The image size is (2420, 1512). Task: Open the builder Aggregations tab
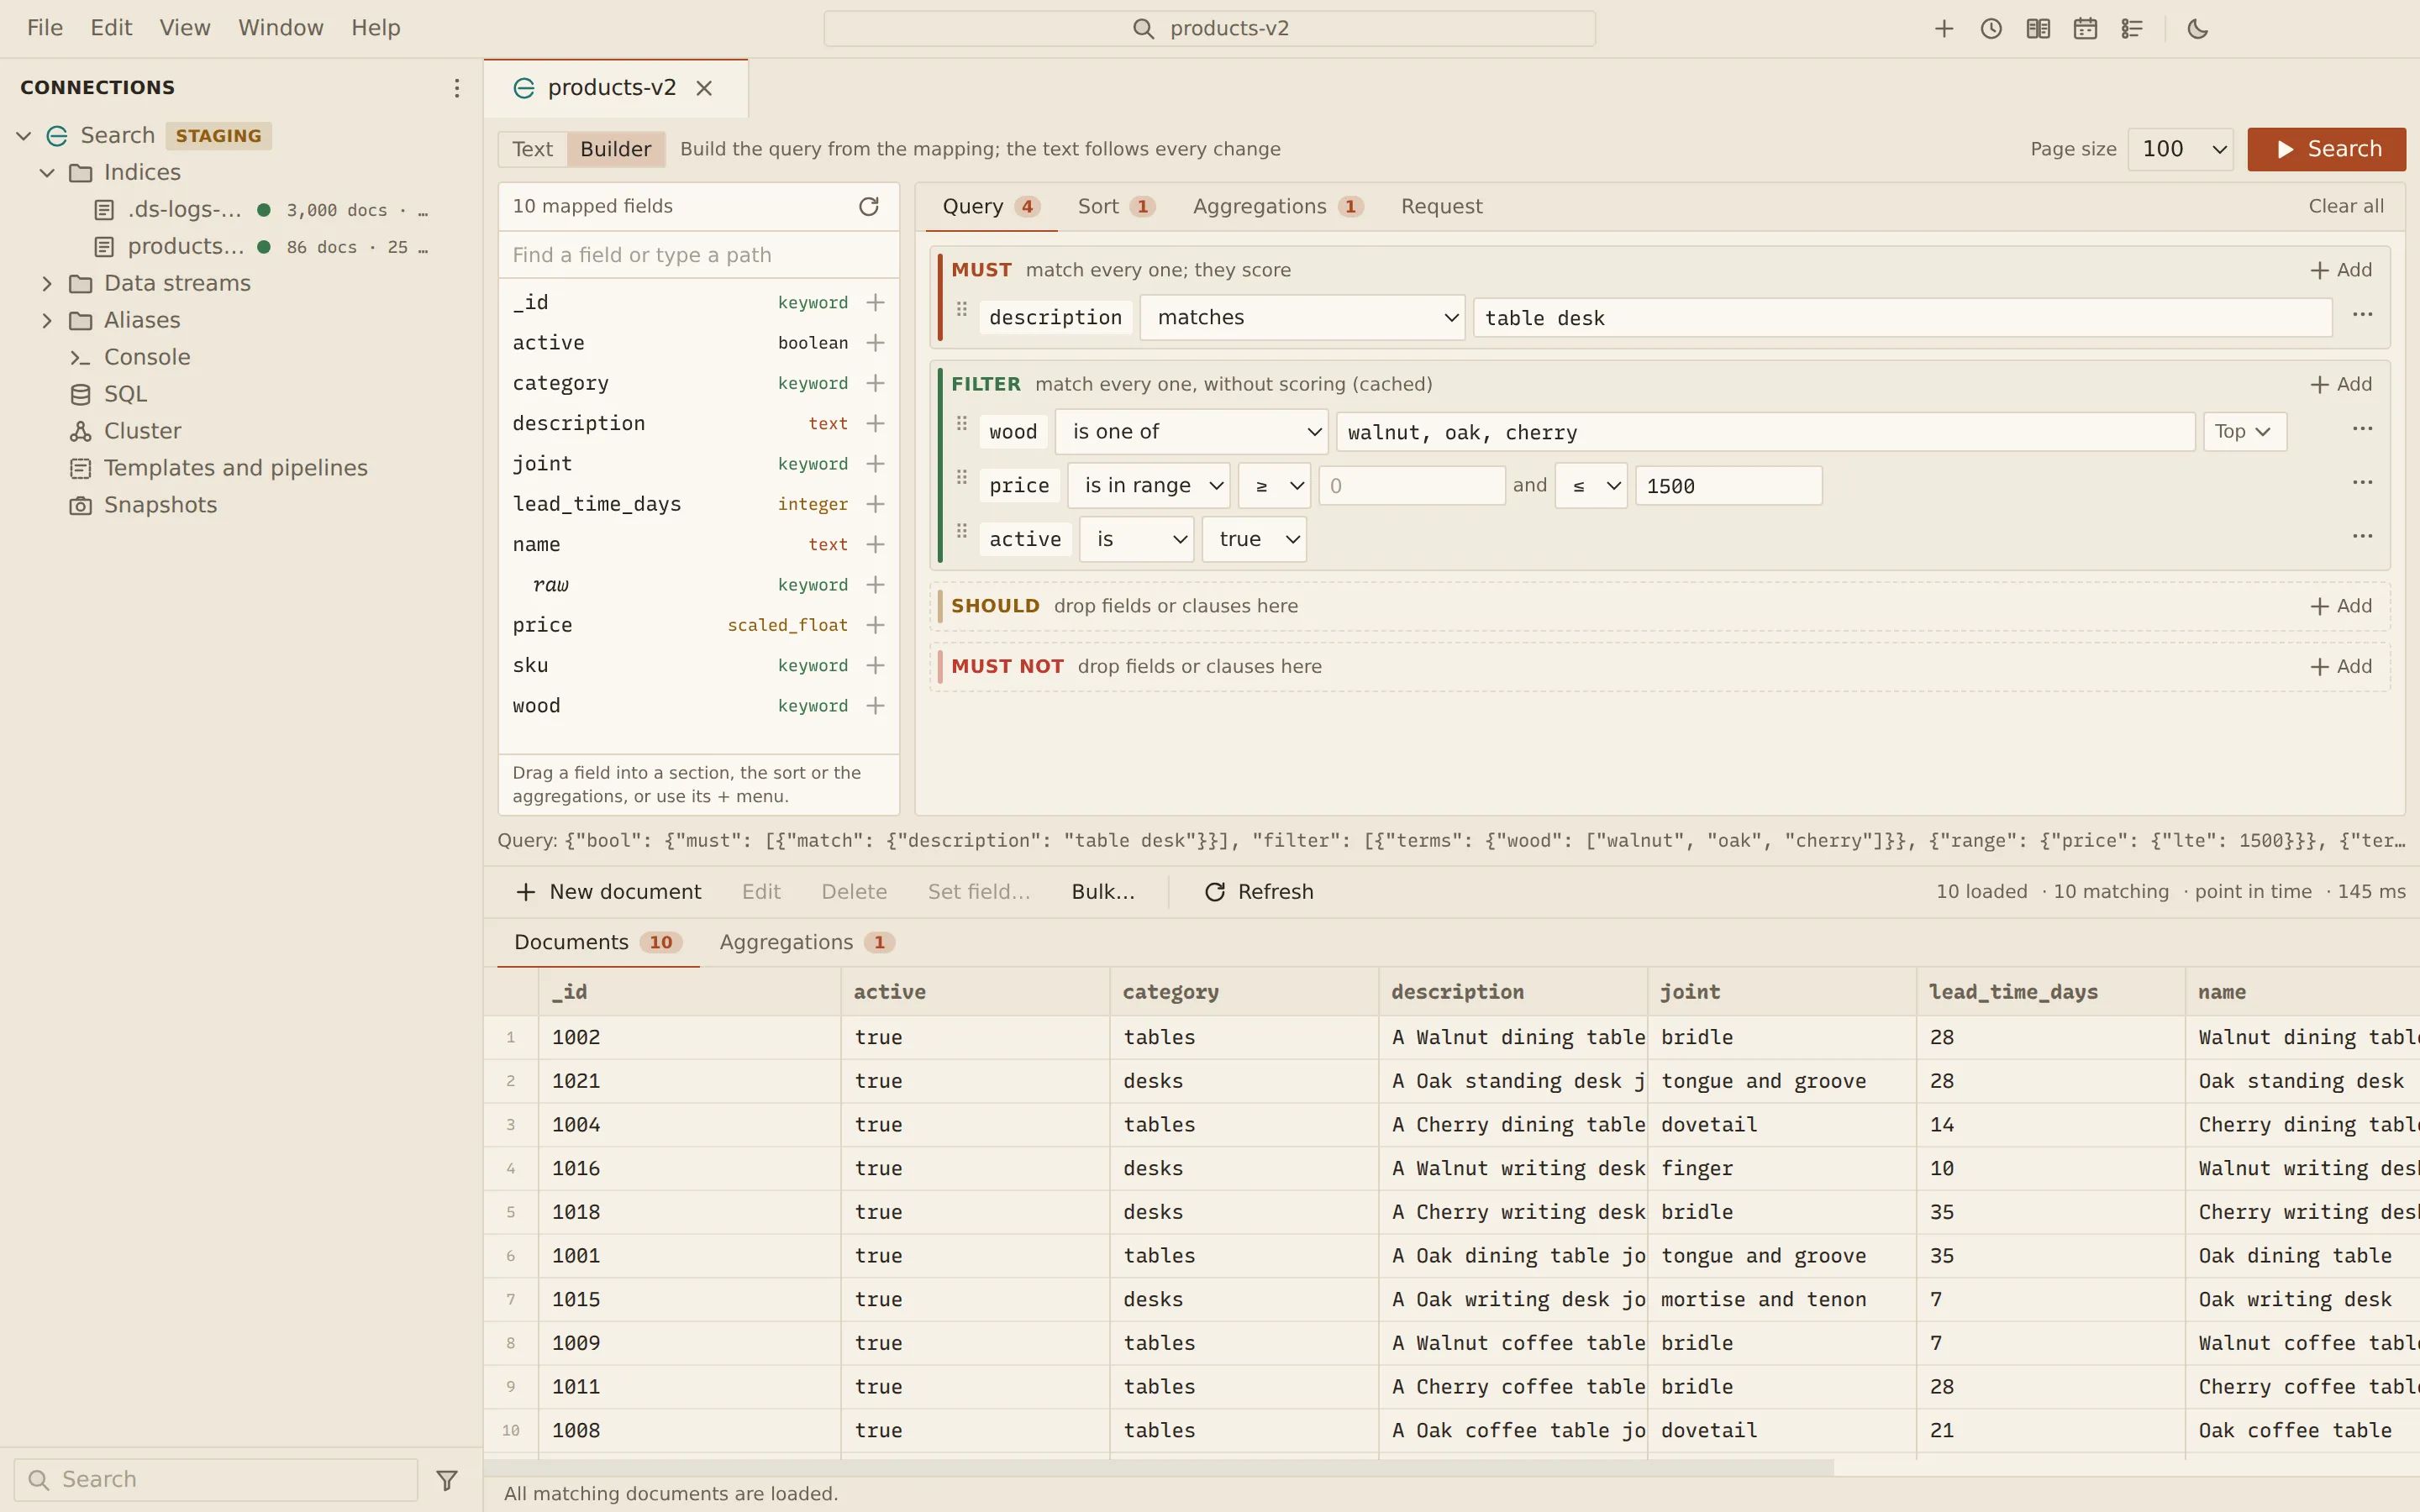pos(1277,206)
